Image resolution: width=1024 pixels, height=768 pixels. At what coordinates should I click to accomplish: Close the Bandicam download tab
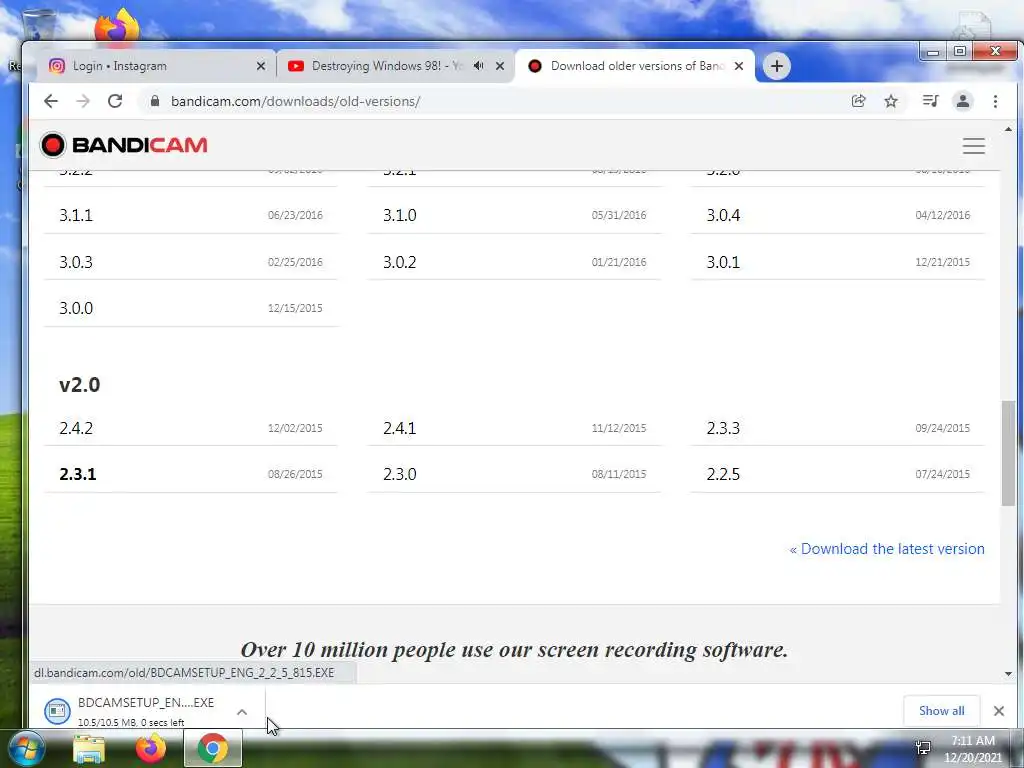(739, 66)
